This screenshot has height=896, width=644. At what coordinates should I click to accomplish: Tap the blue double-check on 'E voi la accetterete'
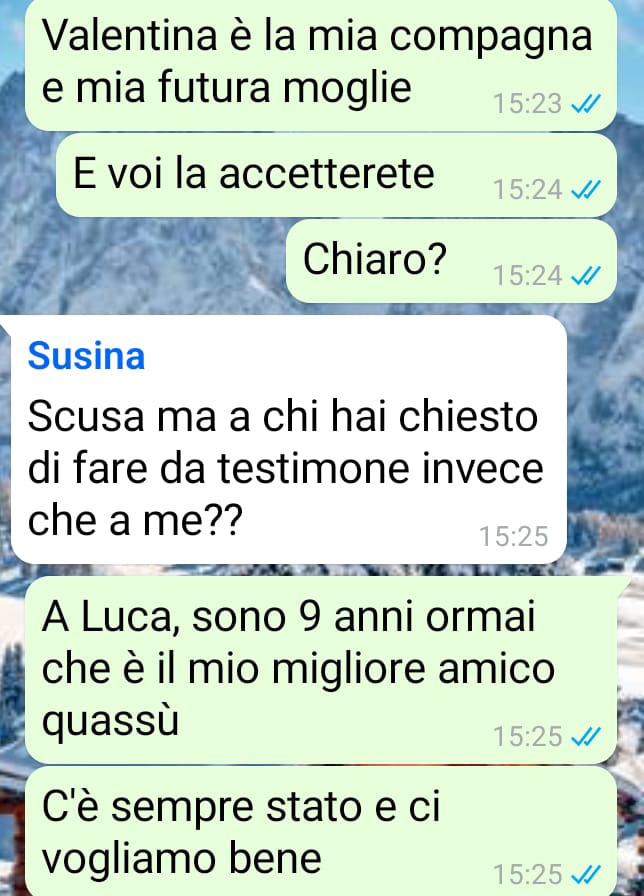[586, 190]
